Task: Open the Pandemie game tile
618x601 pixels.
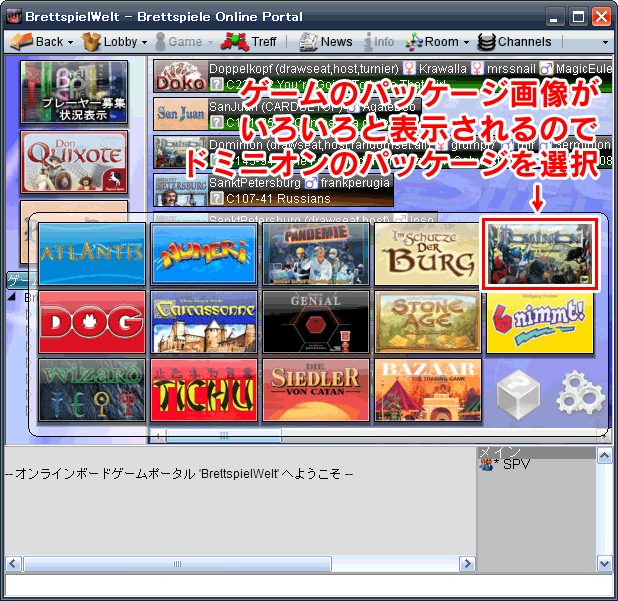Action: 316,253
